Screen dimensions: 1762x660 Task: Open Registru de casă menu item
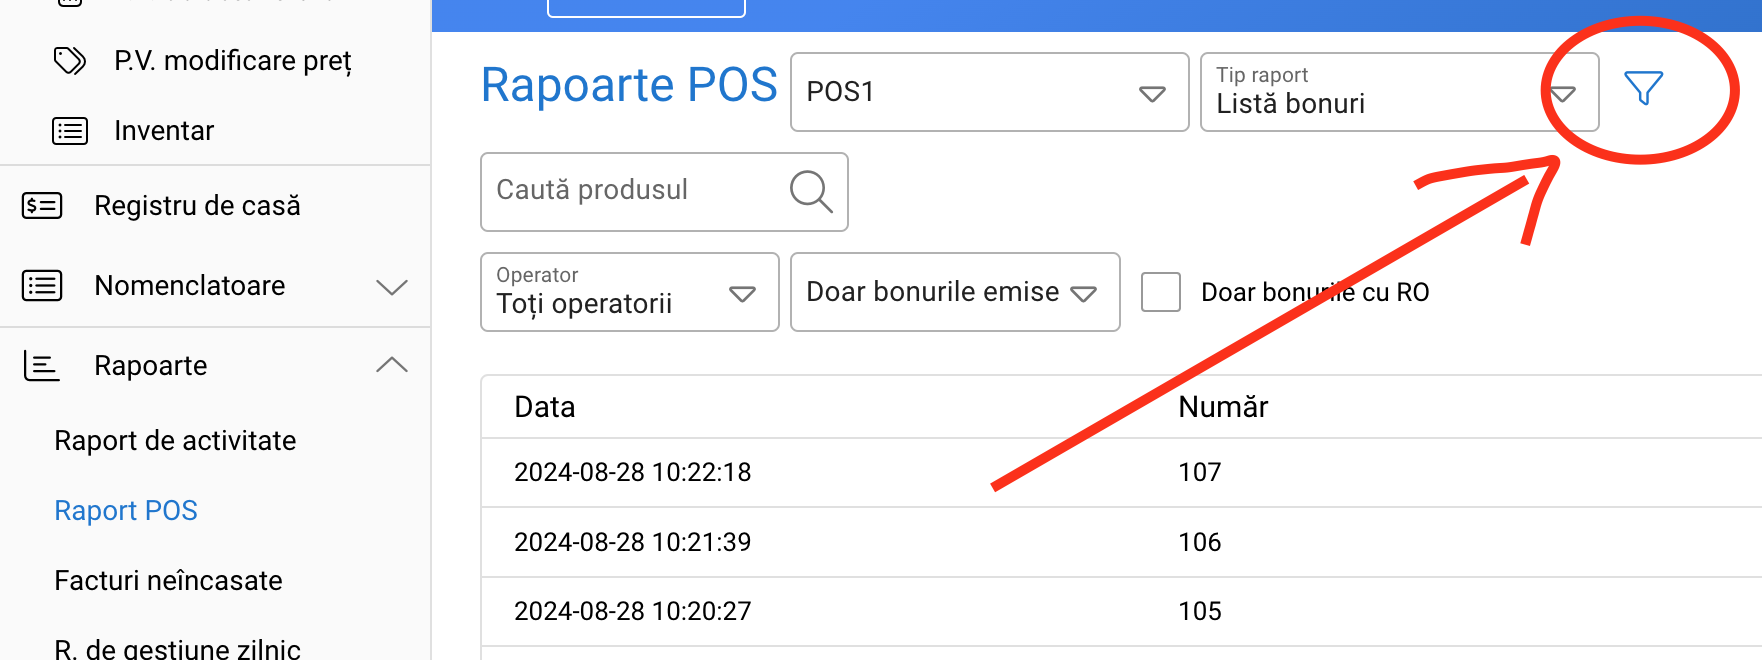(x=197, y=206)
